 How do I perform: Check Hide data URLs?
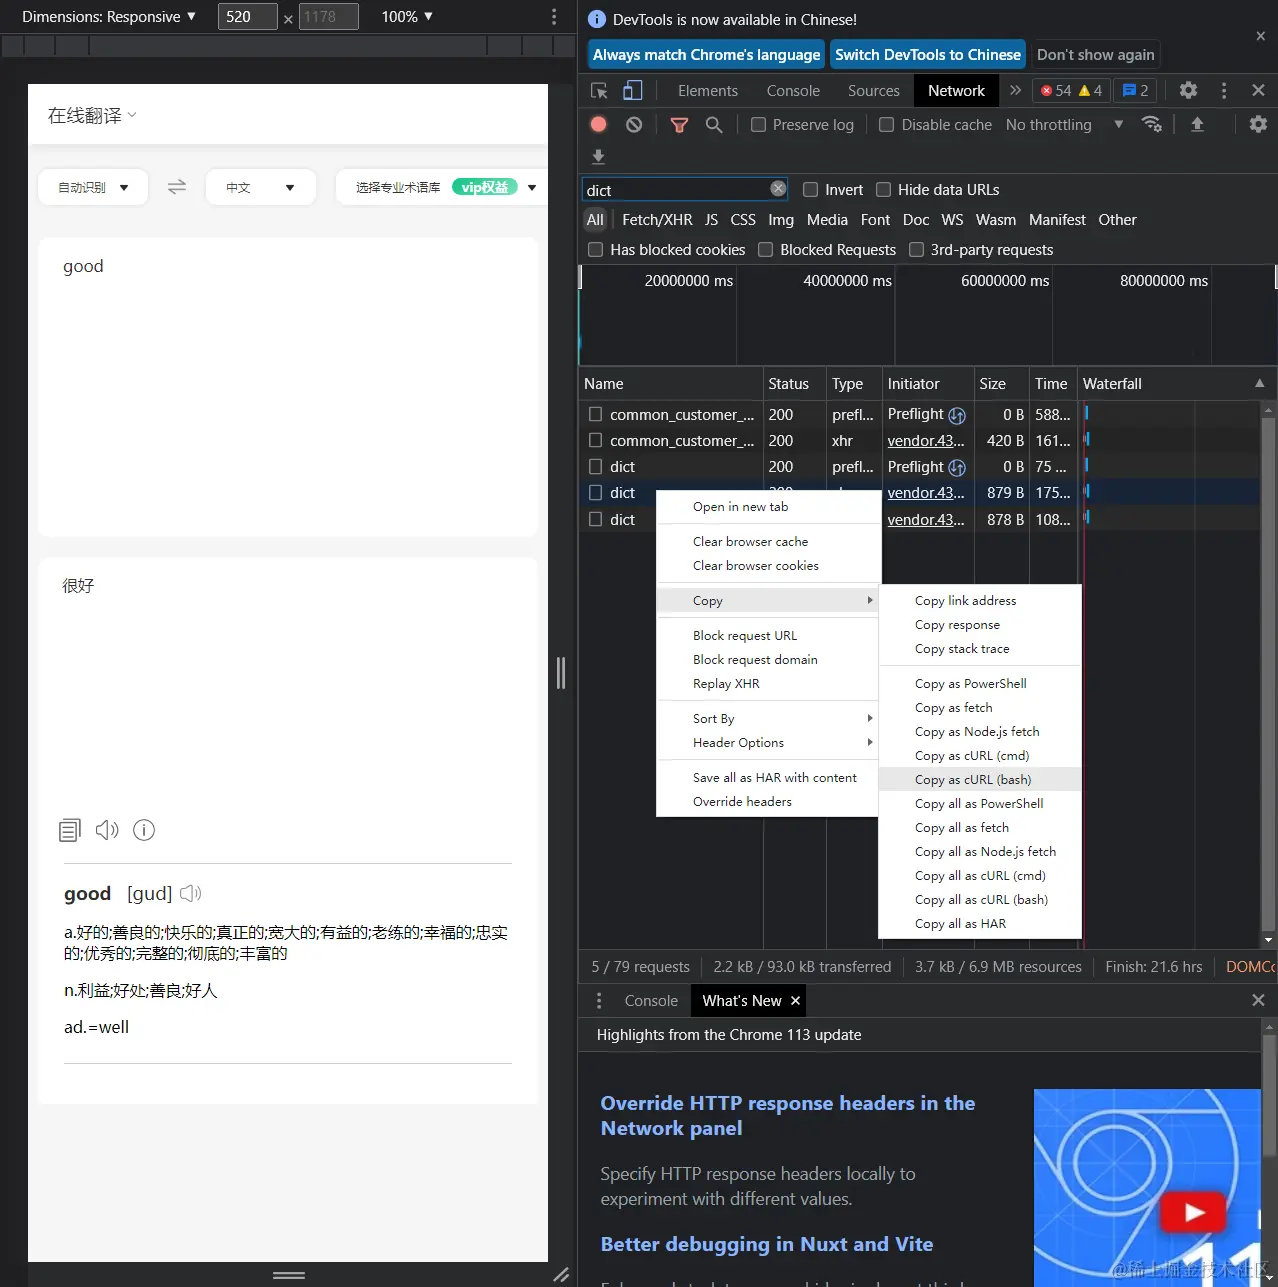(x=884, y=190)
